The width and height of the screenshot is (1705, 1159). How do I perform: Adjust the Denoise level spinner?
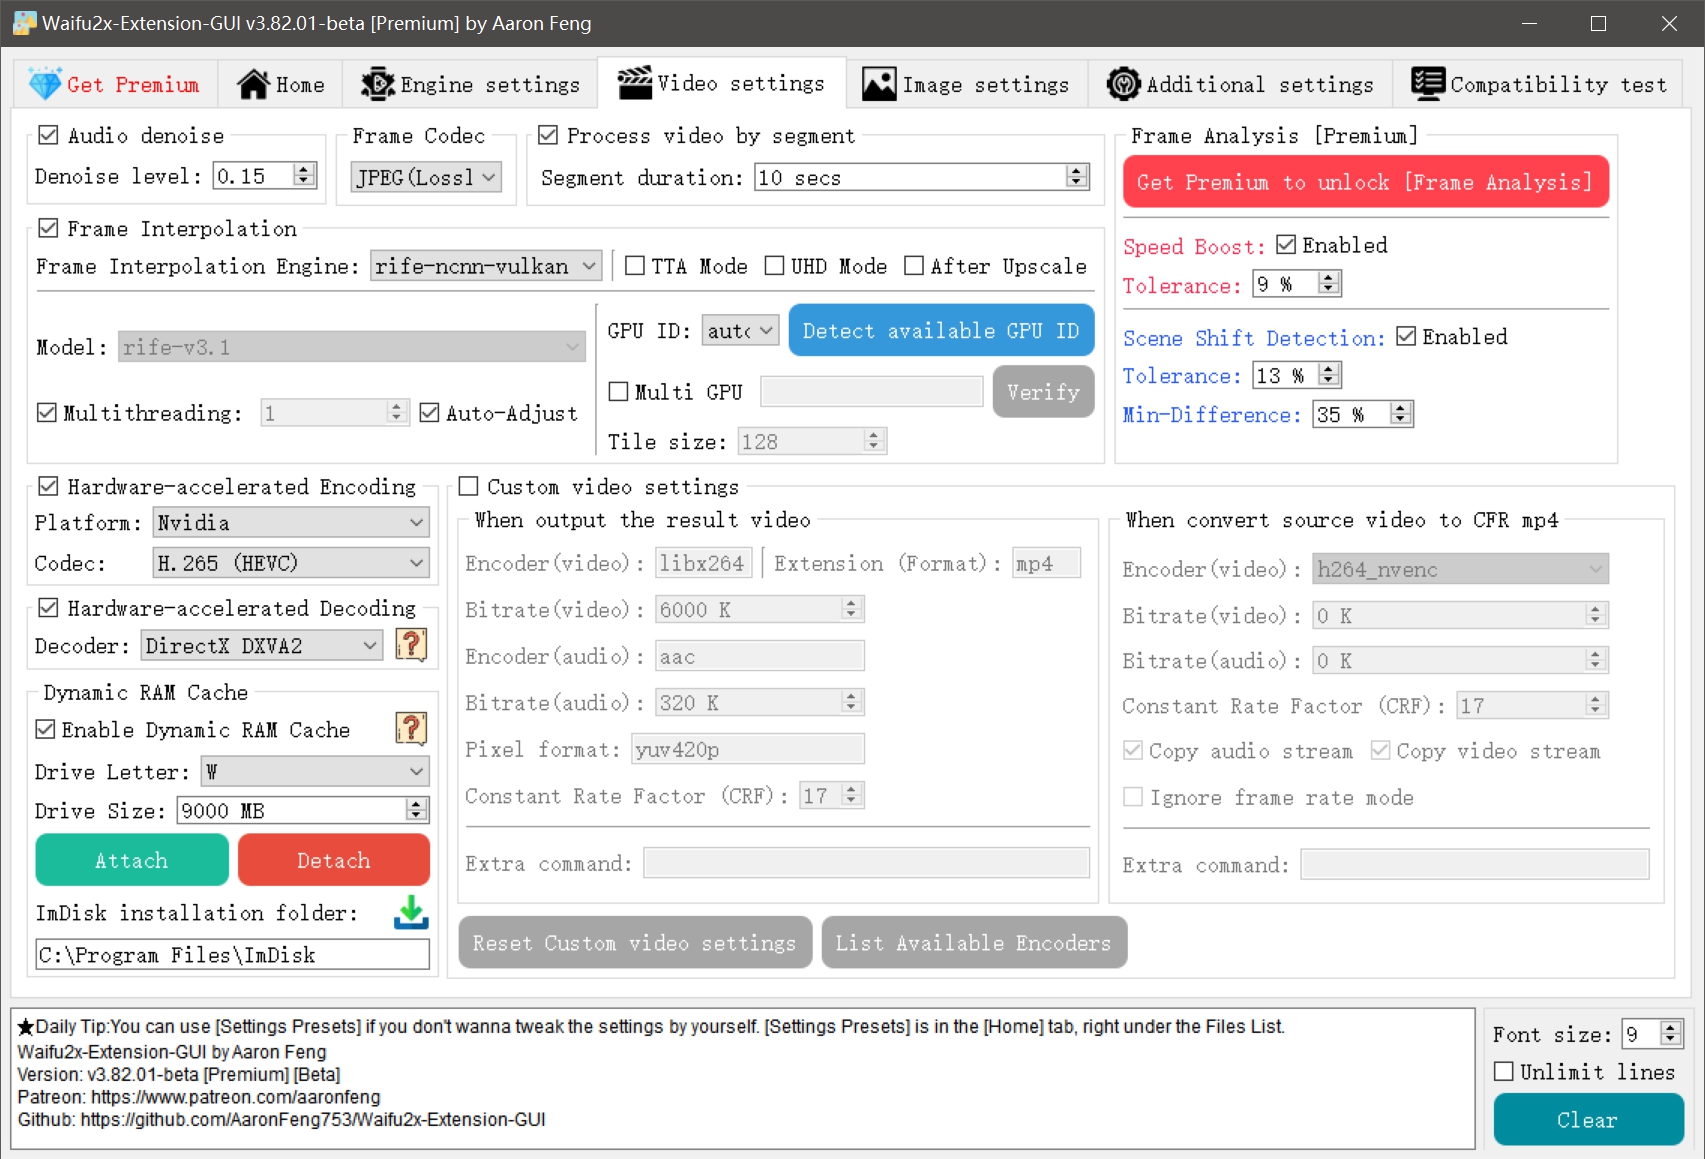pyautogui.click(x=265, y=175)
